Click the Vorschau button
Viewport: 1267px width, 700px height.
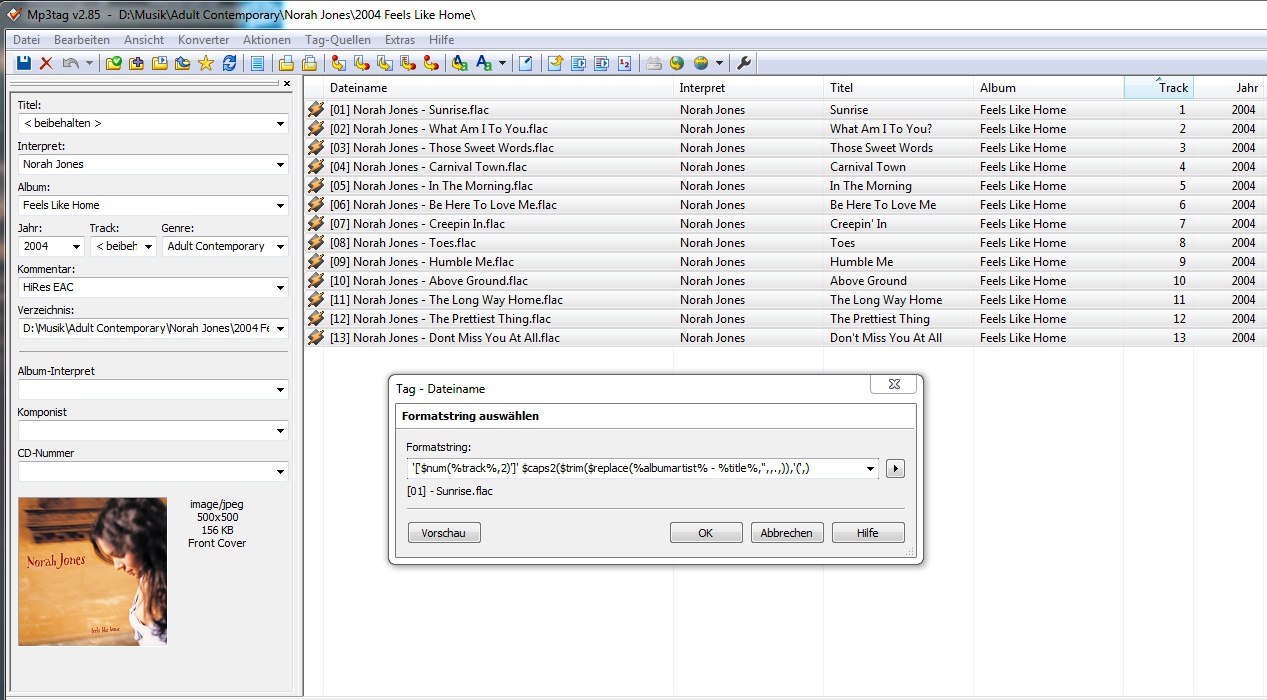coord(444,533)
